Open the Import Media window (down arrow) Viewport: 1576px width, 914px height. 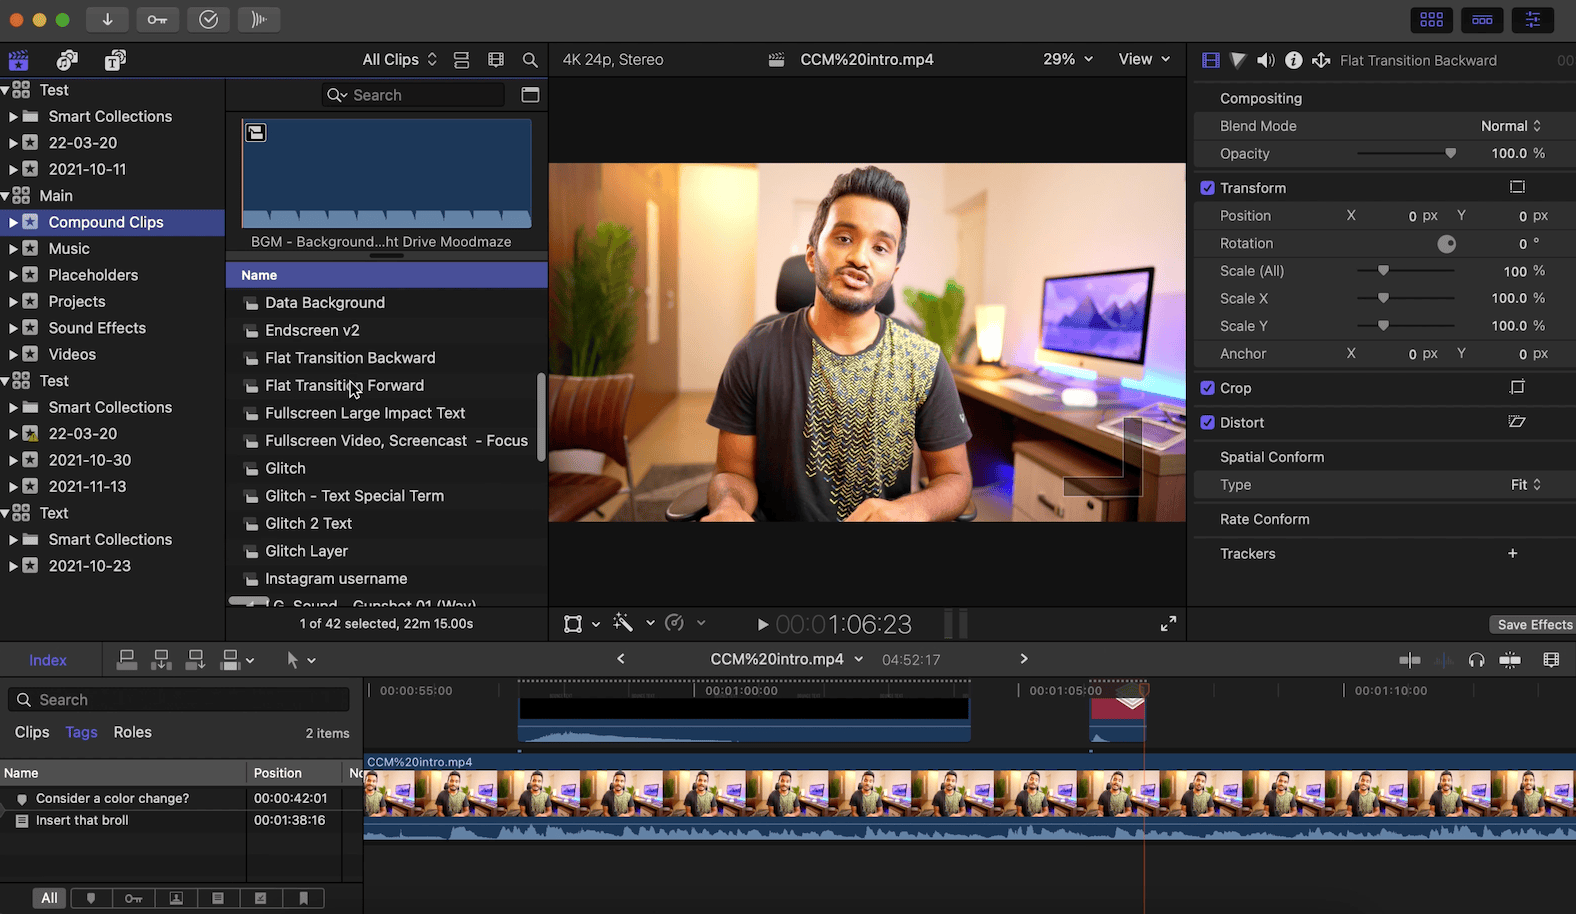click(x=107, y=20)
